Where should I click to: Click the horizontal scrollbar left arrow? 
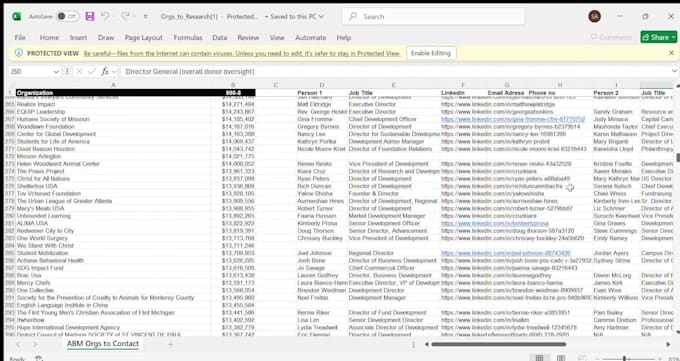(x=427, y=344)
